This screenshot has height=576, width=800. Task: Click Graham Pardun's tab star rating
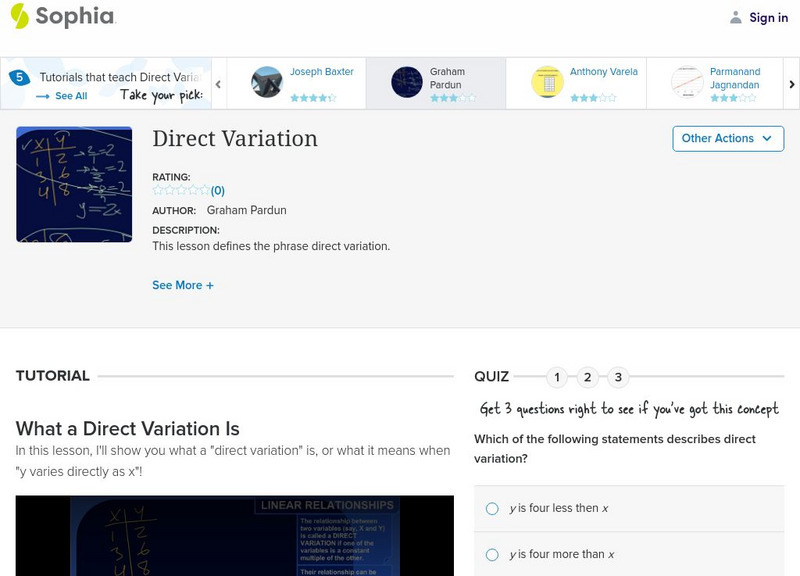(453, 98)
